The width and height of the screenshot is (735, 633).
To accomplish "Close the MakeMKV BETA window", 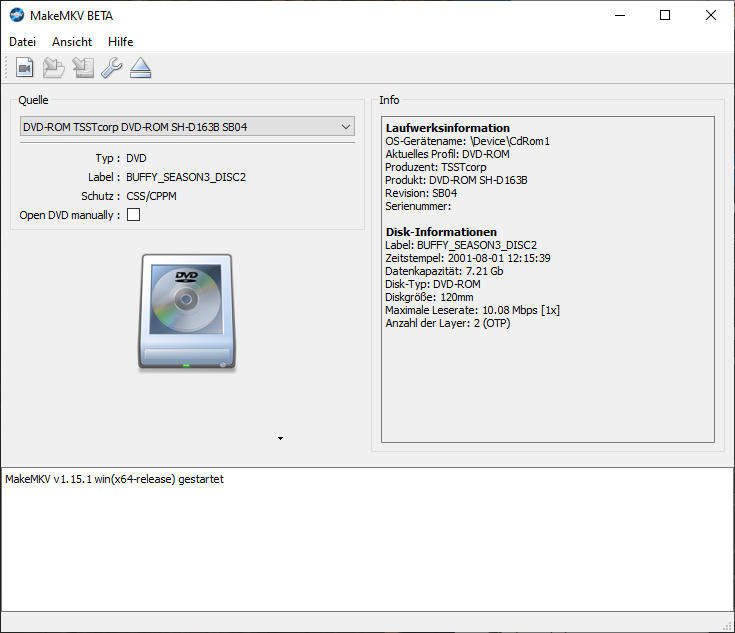I will 711,15.
